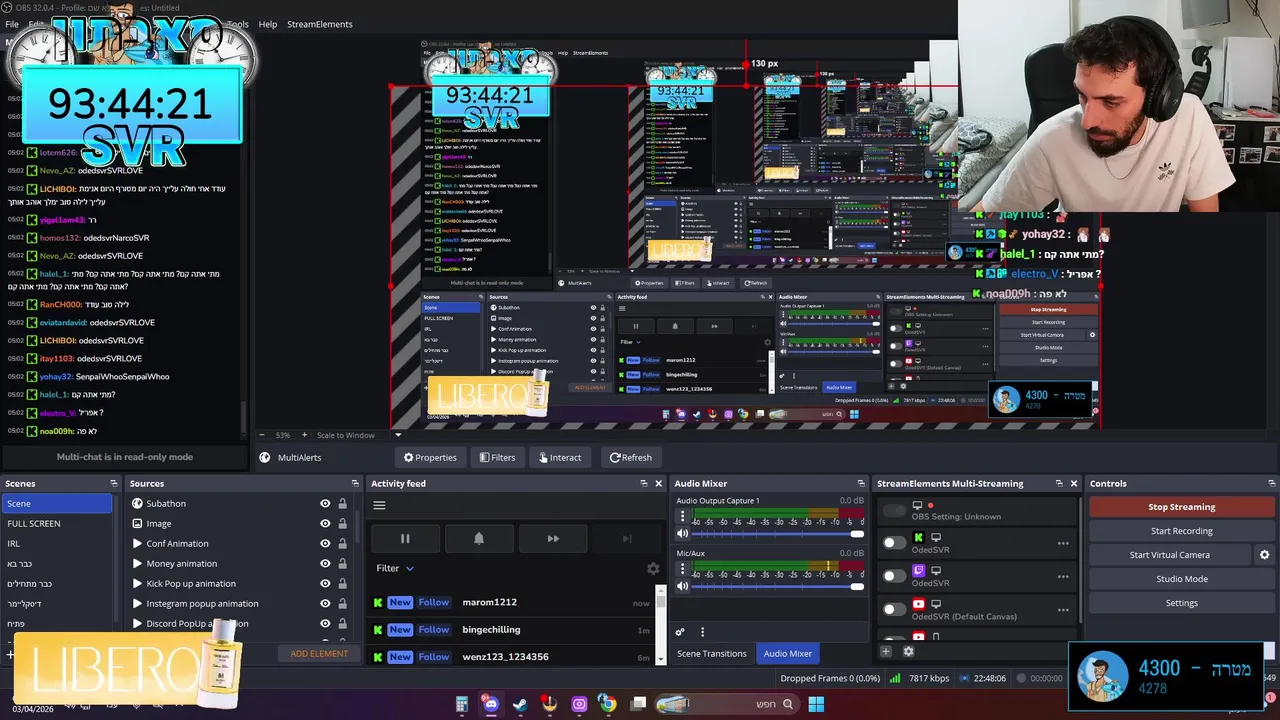Add a new multi-streaming destination
This screenshot has width=1280, height=720.
tap(885, 651)
